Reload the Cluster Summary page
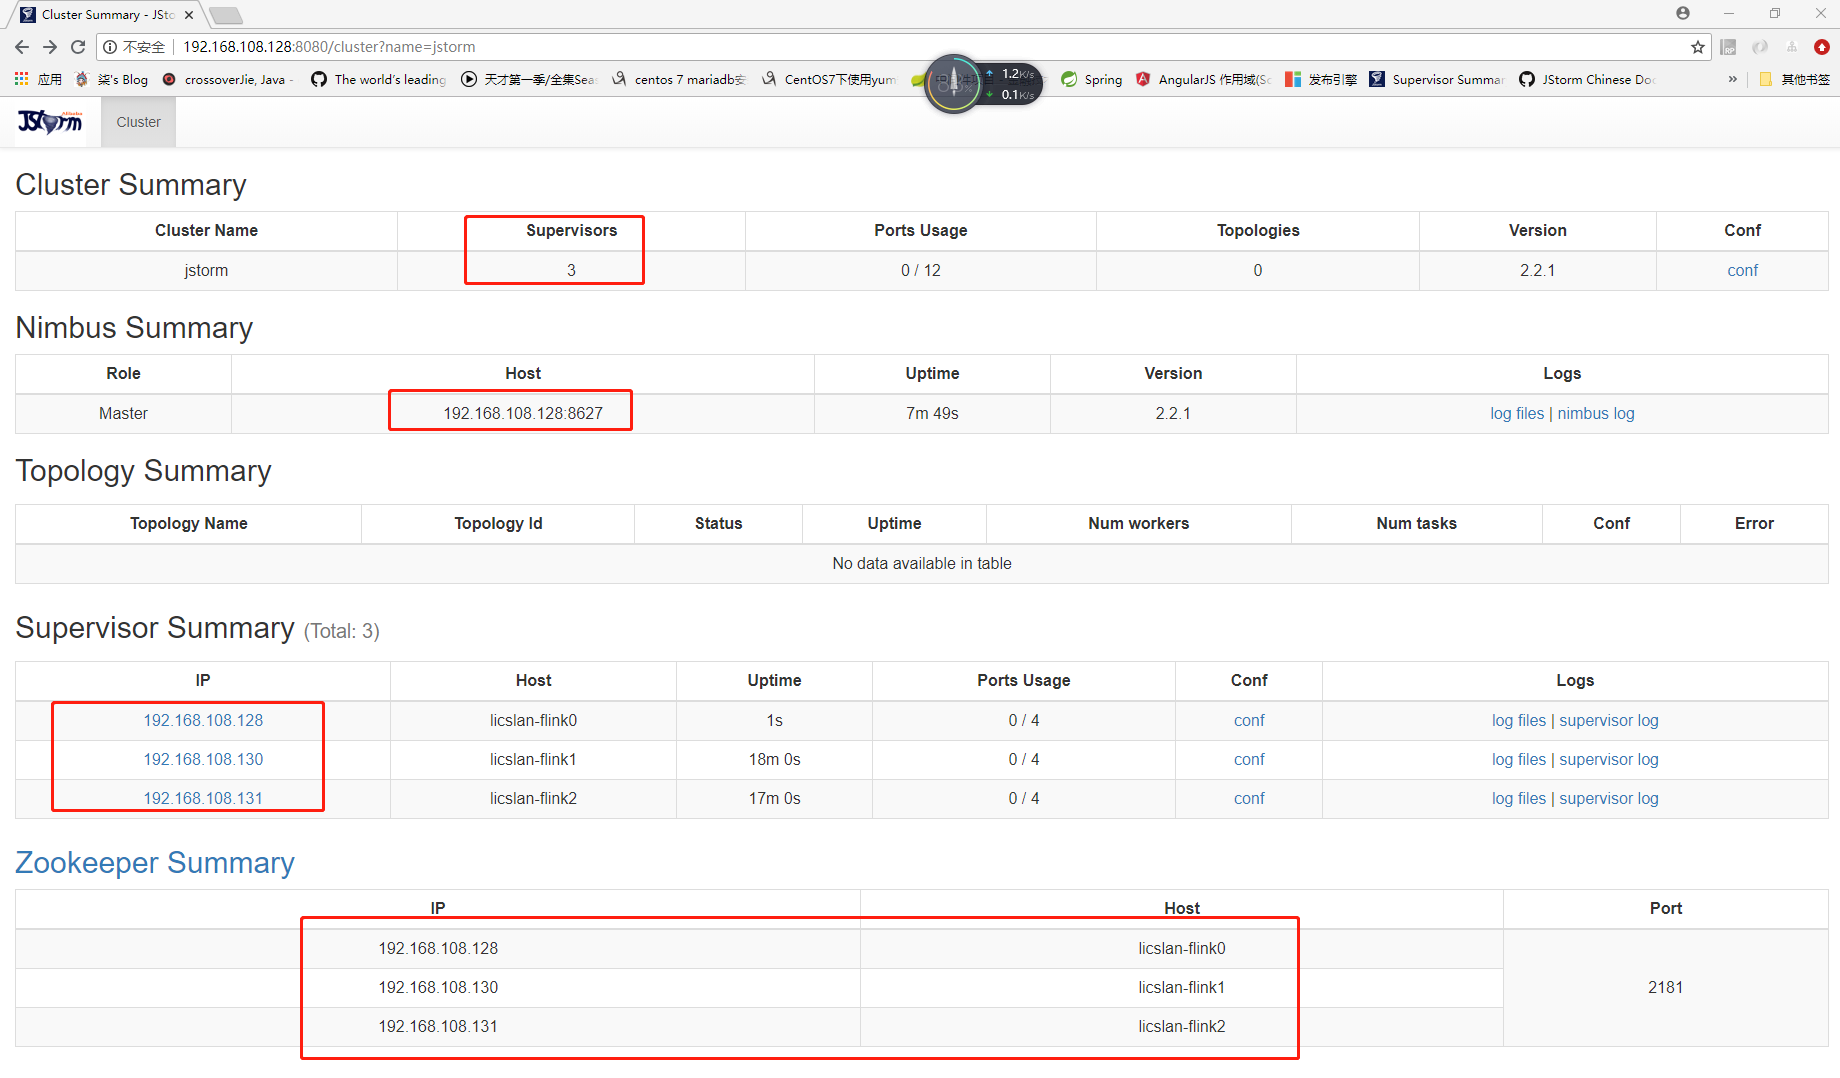Screen dimensions: 1840x1078 [x=78, y=47]
